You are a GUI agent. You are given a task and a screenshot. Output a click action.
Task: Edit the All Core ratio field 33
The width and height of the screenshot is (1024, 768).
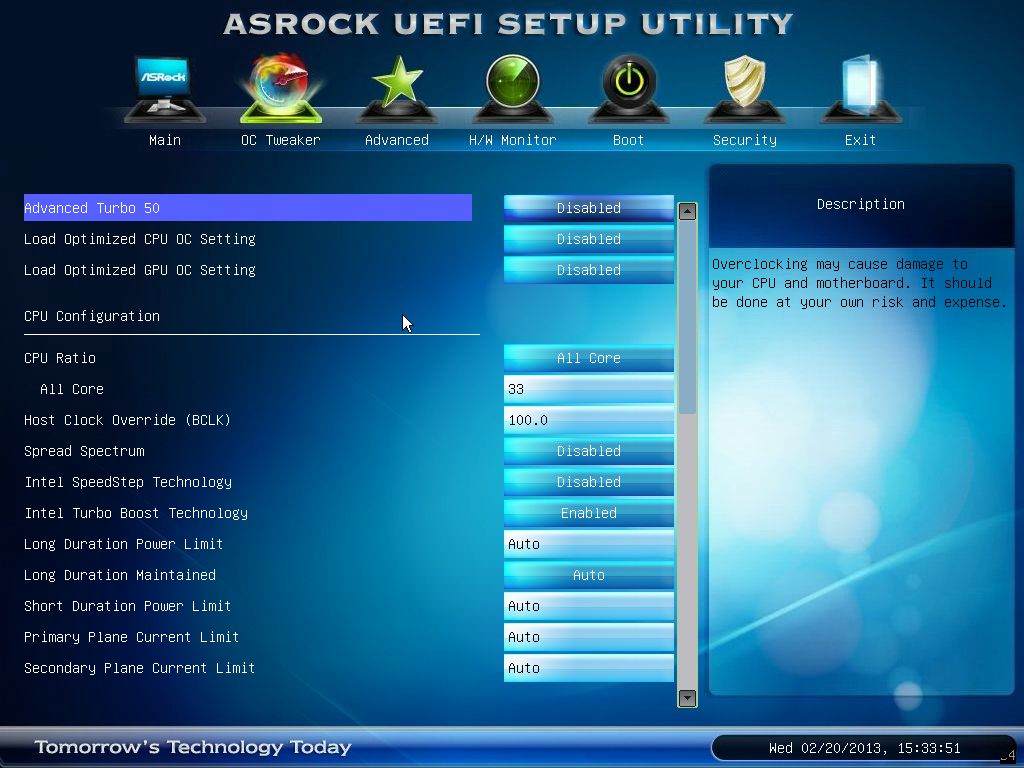[x=588, y=389]
